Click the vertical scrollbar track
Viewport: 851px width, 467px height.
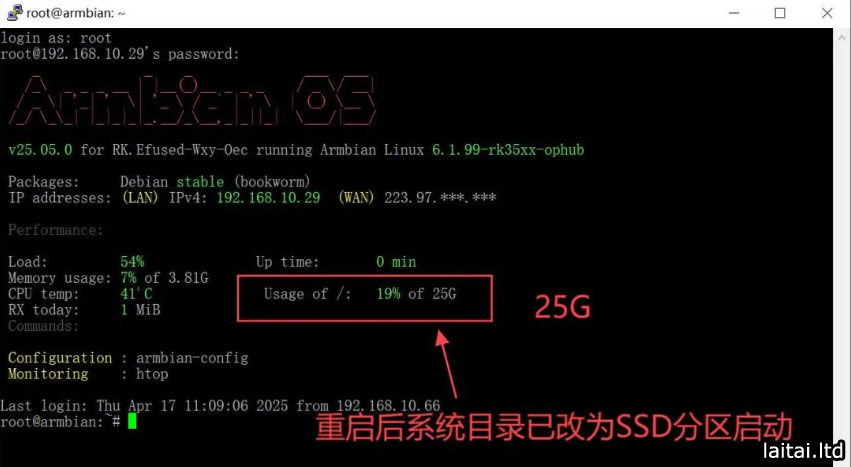[842, 244]
